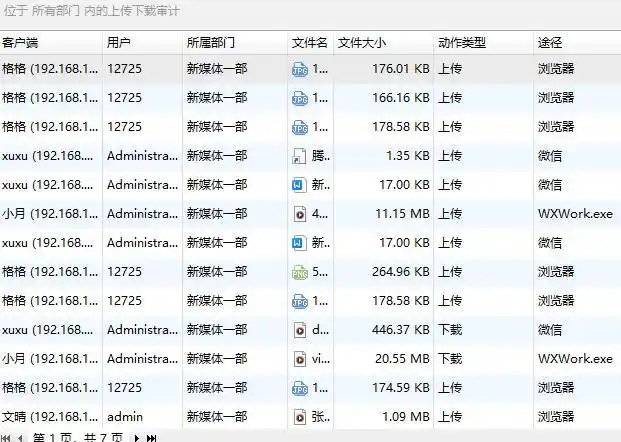Click 格格 client cell in 166.16 KB row

pos(50,98)
